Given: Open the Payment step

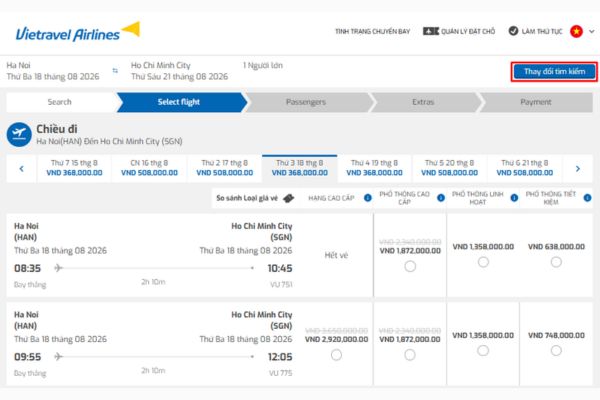Looking at the screenshot, I should pyautogui.click(x=536, y=102).
